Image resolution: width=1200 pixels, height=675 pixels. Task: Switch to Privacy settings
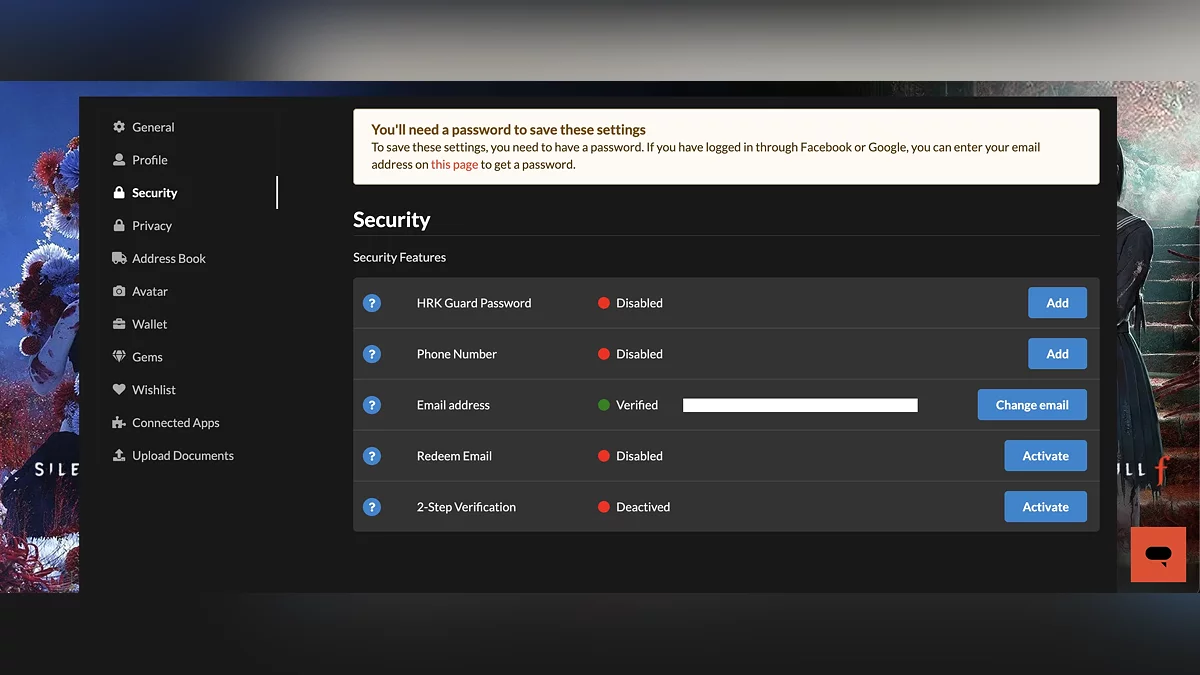[x=152, y=226]
